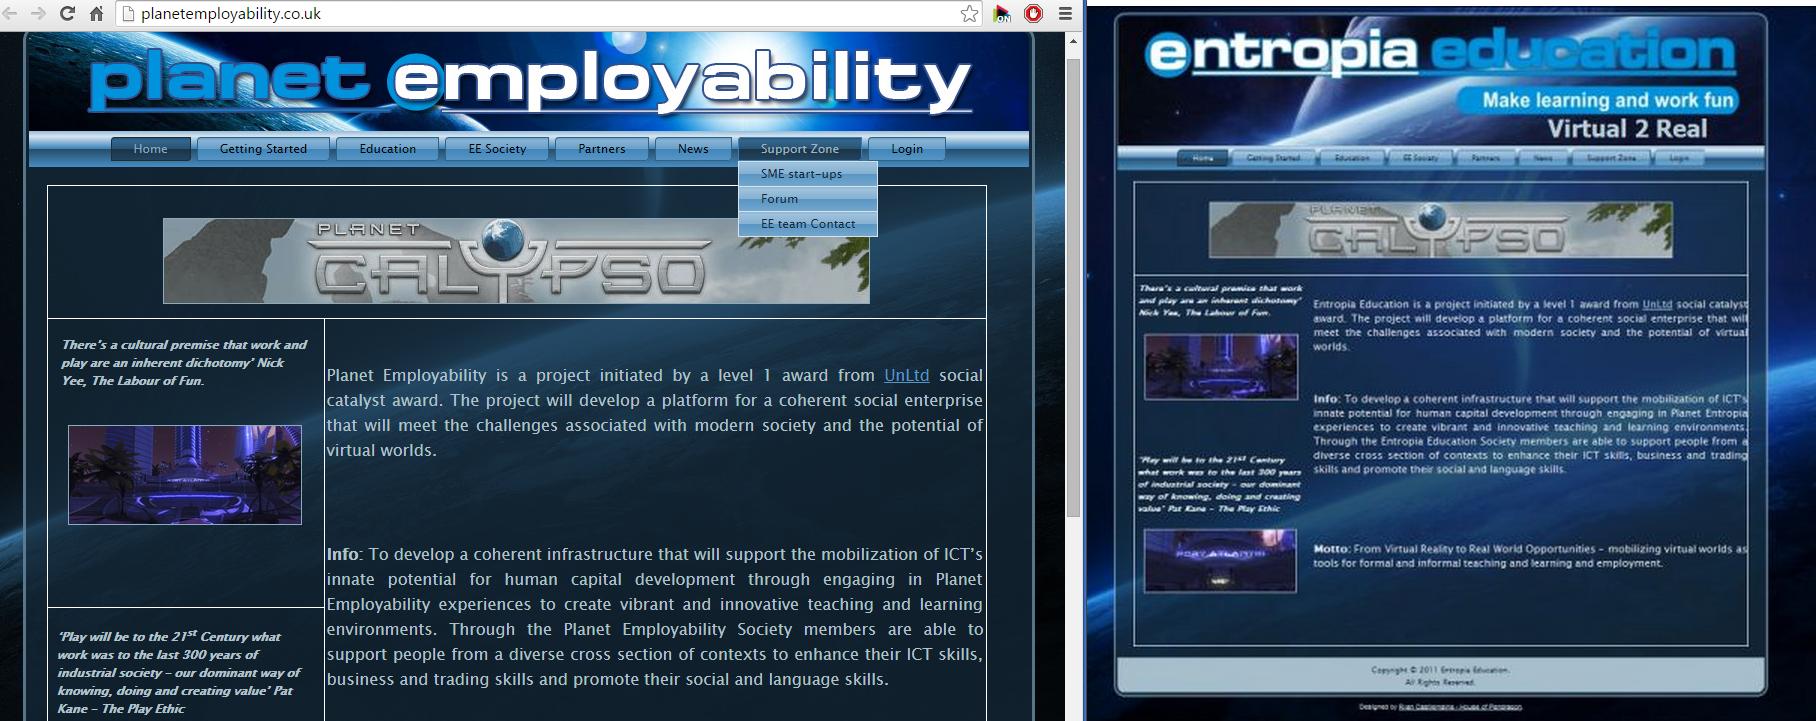The image size is (1816, 721).
Task: Click Login in Entropia Education nav
Action: [1679, 158]
